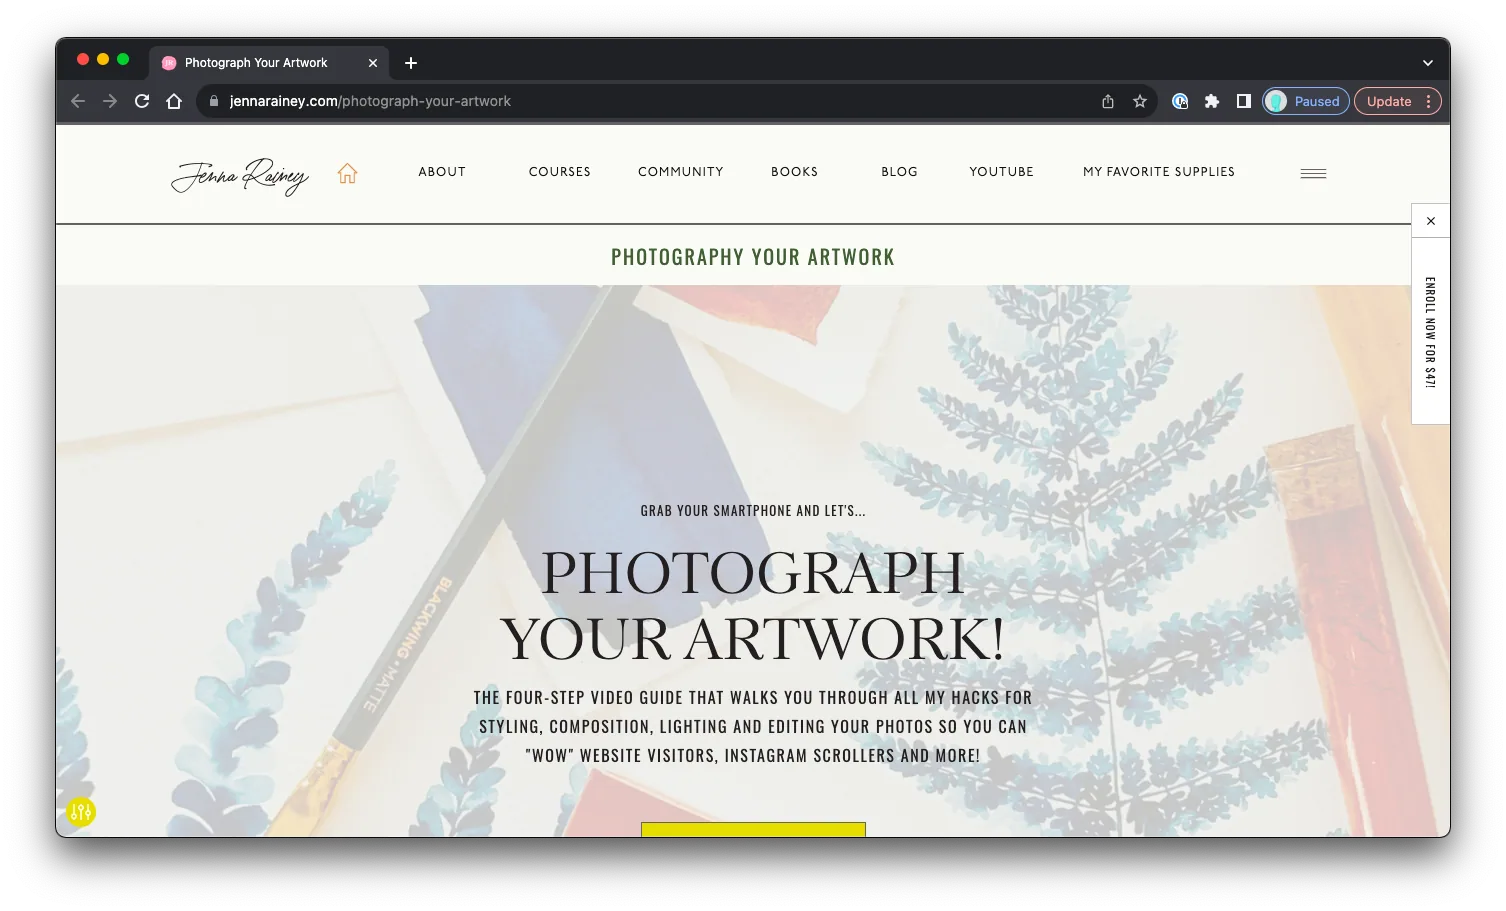Click "GRAB YOUR SMARTPHONE AND LET'S..." text
This screenshot has width=1506, height=911.
753,511
